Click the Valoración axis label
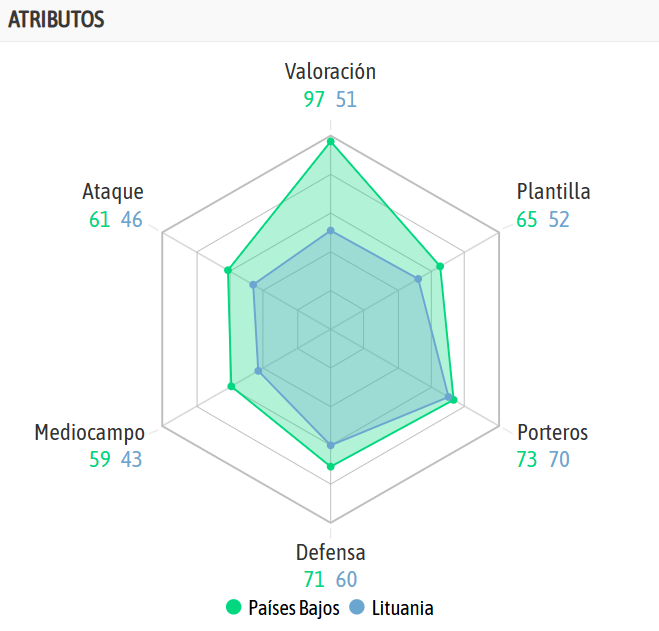Screen dimensions: 659x631 [330, 71]
